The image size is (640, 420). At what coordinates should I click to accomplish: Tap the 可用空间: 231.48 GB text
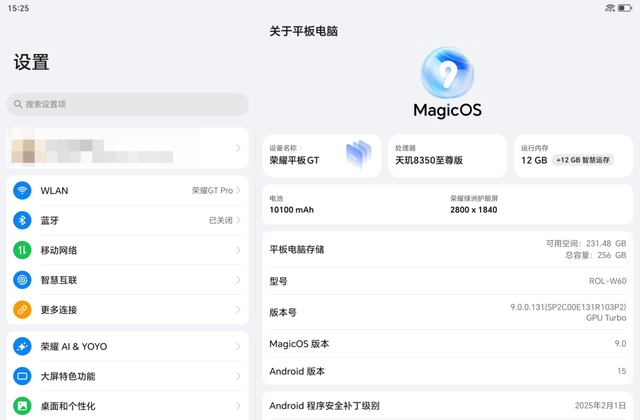[x=586, y=244]
